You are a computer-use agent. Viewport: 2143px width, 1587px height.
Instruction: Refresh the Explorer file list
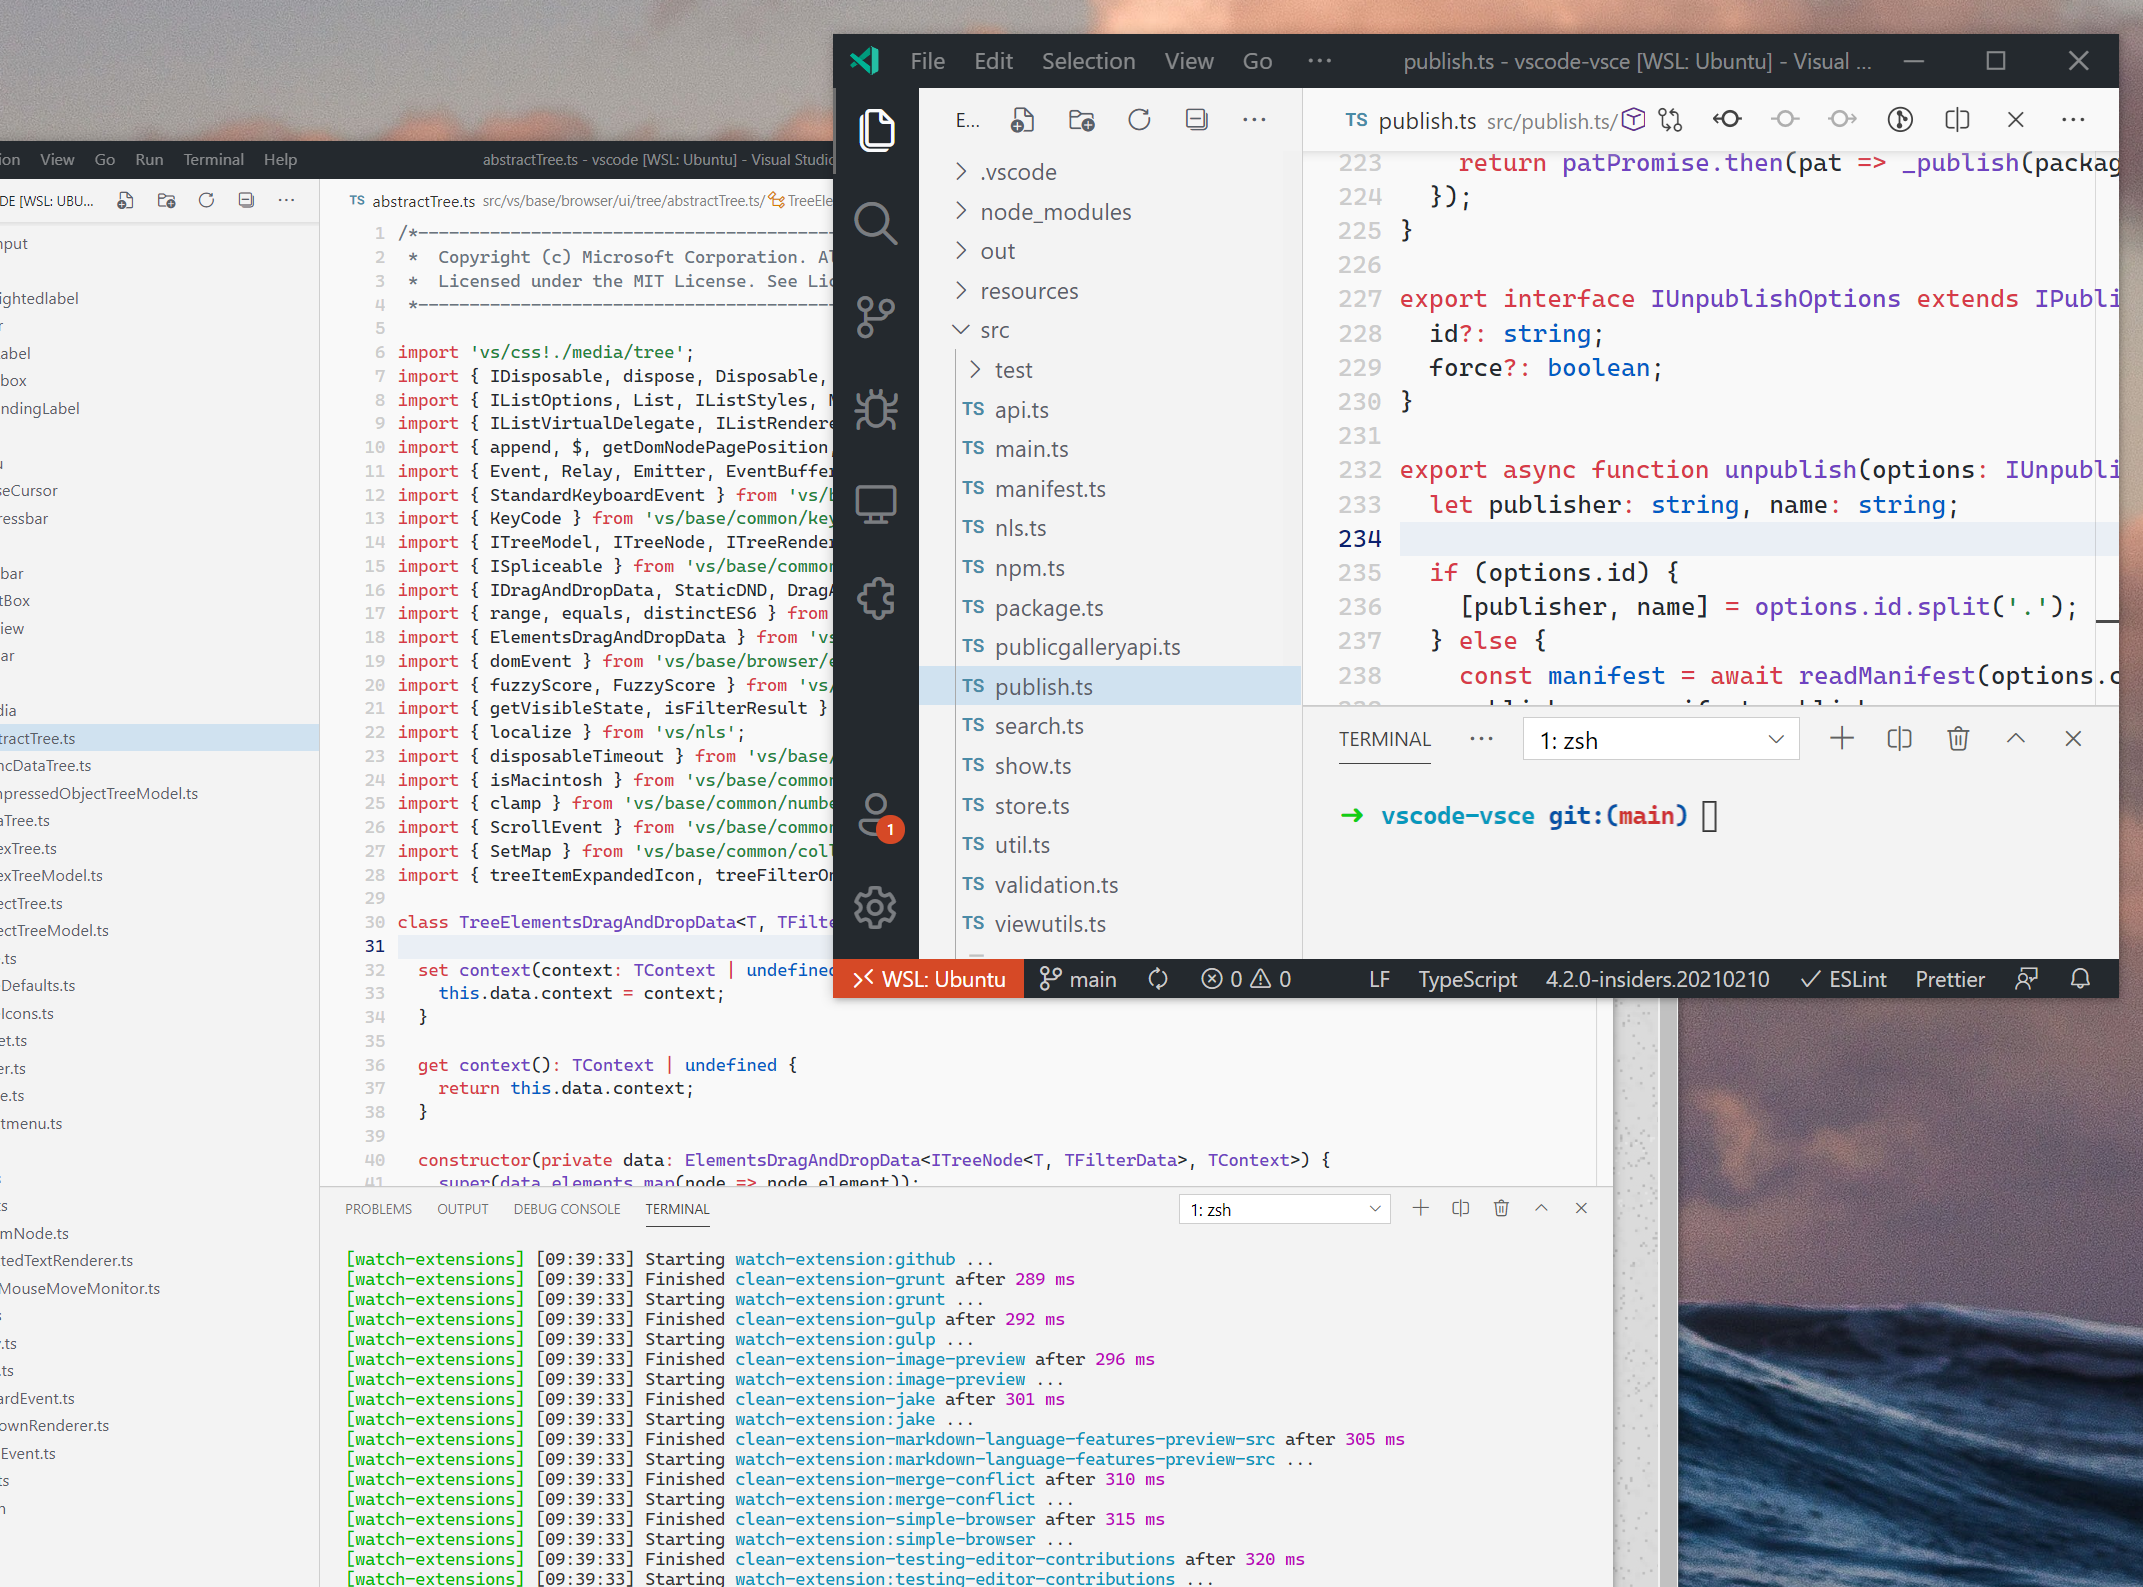pos(1139,120)
